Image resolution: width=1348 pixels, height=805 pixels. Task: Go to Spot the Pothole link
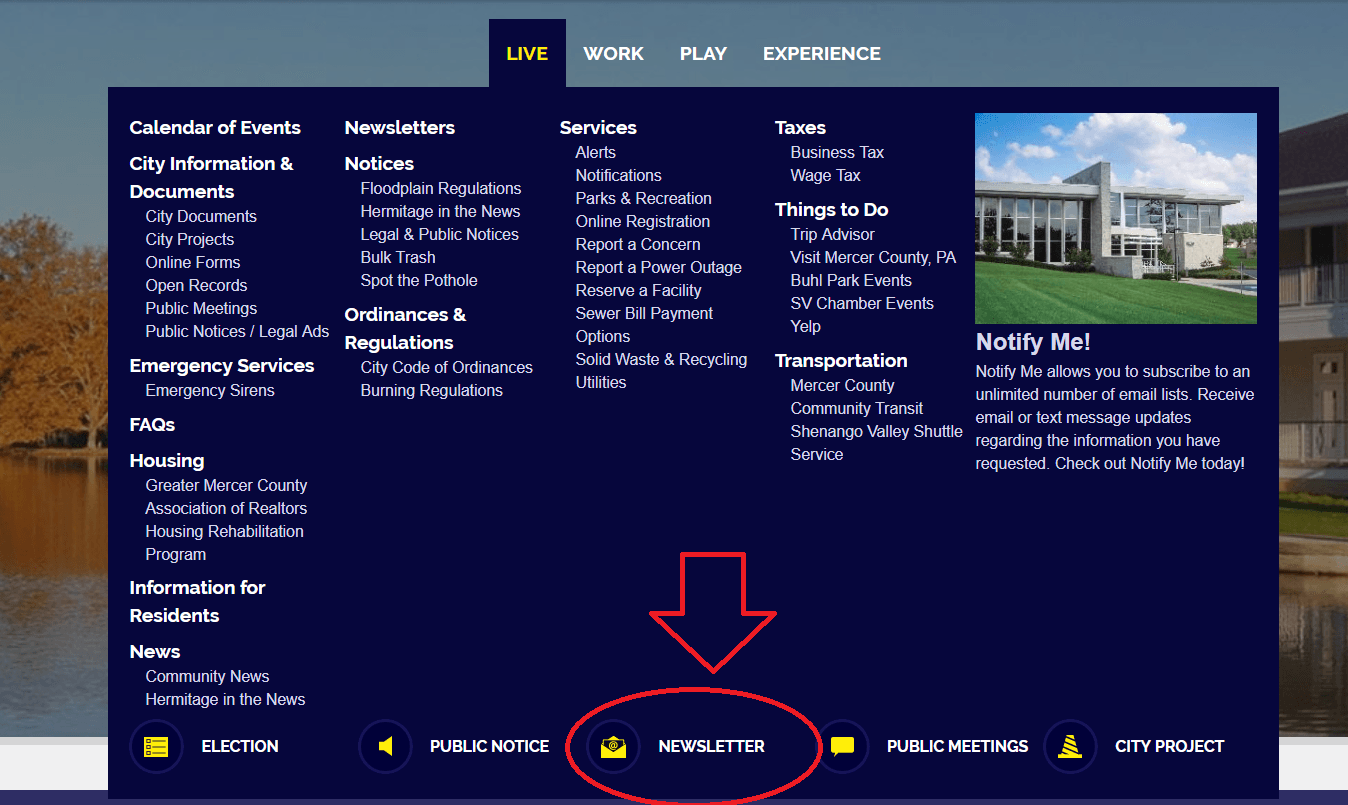tap(419, 281)
